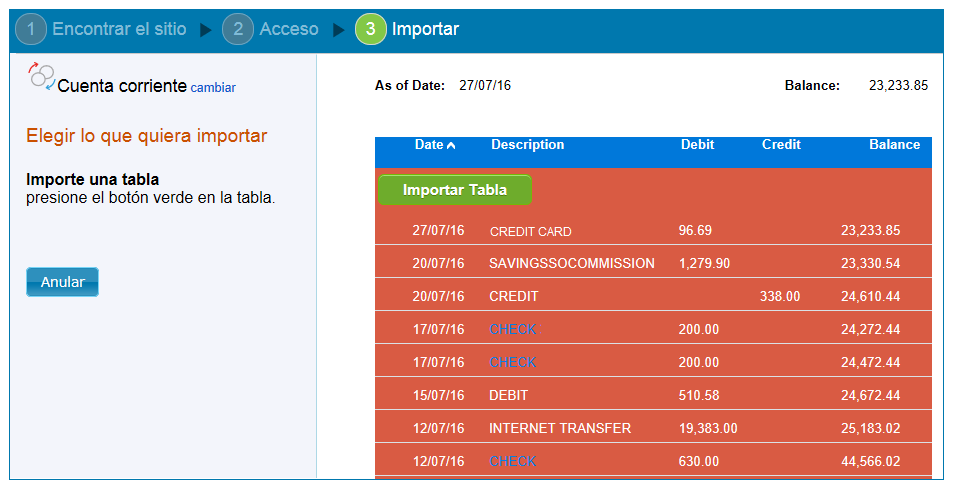
Task: Click the step 2 circle icon
Action: [x=238, y=30]
